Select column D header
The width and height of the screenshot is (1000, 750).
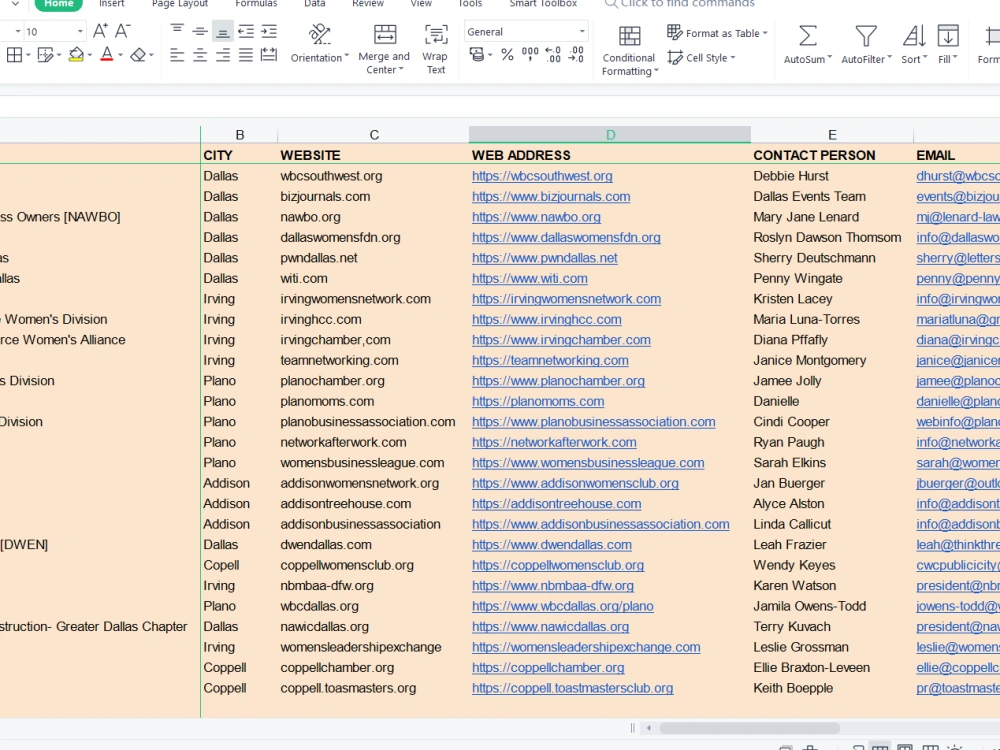pyautogui.click(x=609, y=133)
